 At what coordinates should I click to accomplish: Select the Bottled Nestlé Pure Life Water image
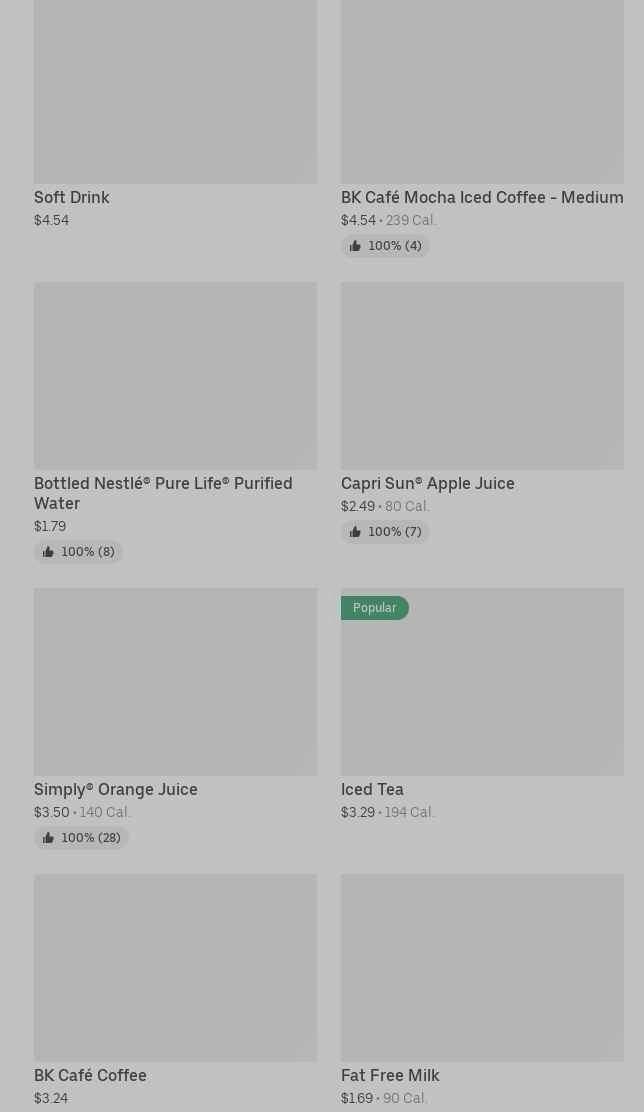175,375
